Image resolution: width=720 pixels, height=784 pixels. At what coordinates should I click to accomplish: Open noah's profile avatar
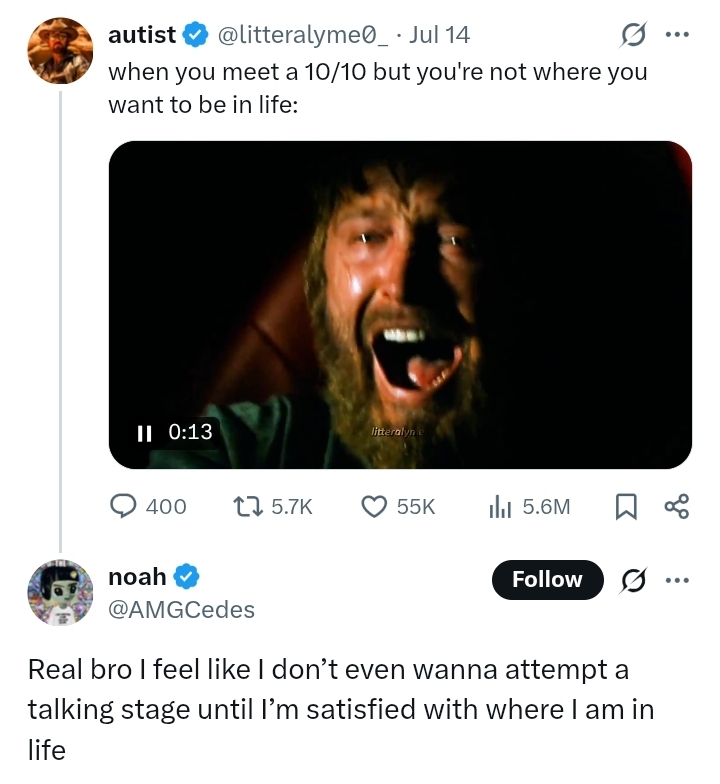click(60, 592)
